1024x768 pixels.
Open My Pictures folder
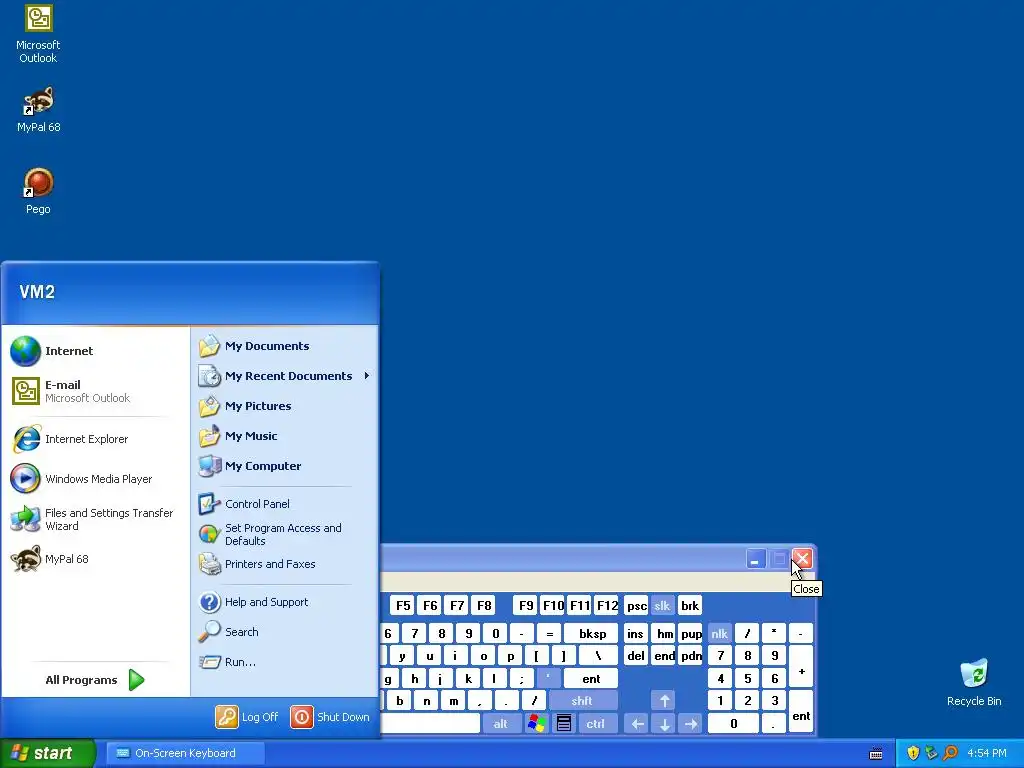285,406
